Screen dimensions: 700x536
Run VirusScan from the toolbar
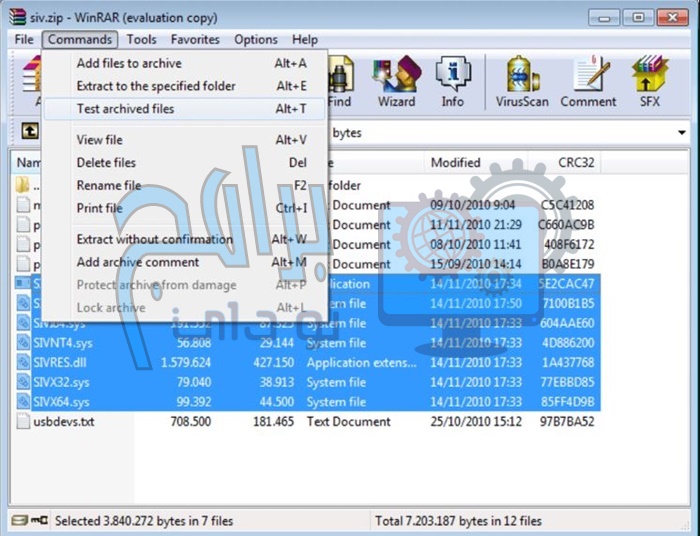[x=522, y=81]
